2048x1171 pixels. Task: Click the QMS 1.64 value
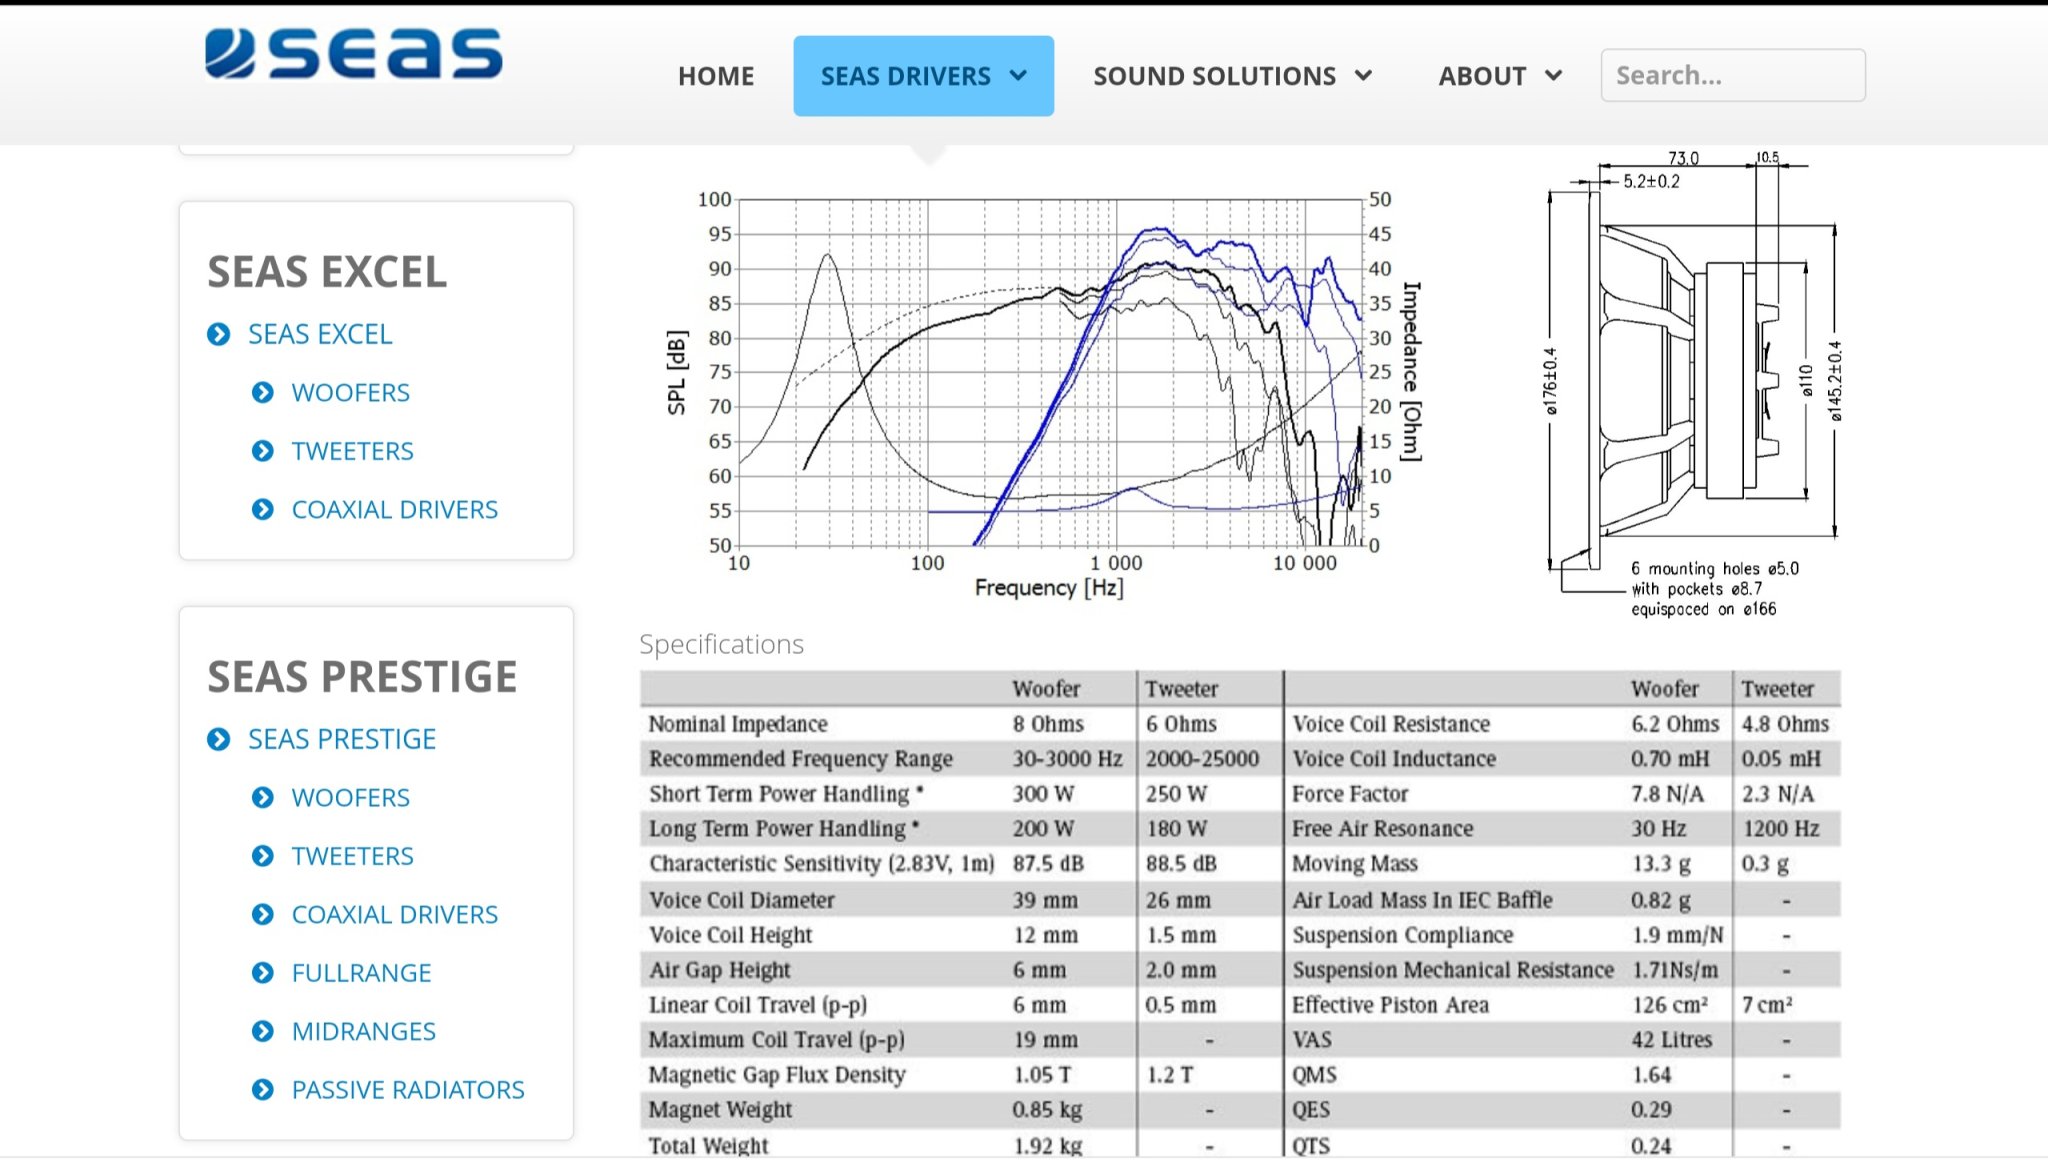(x=1651, y=1075)
